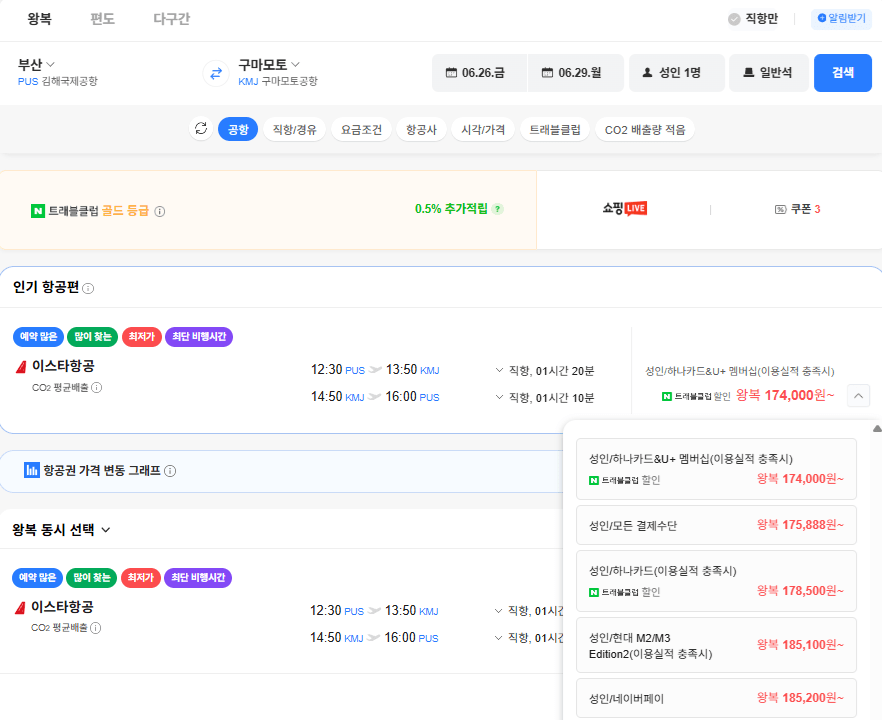
Task: Click the seat icon on 일반석
Action: [749, 73]
